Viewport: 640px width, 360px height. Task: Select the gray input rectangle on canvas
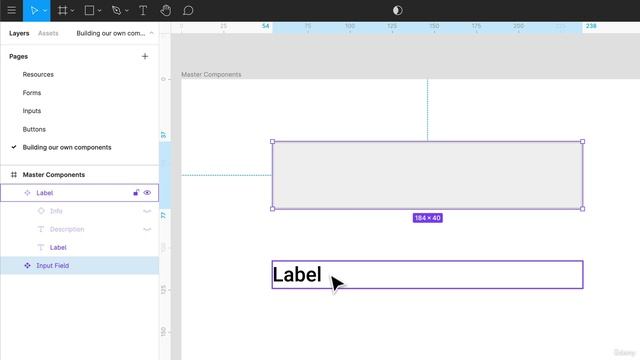coord(427,175)
